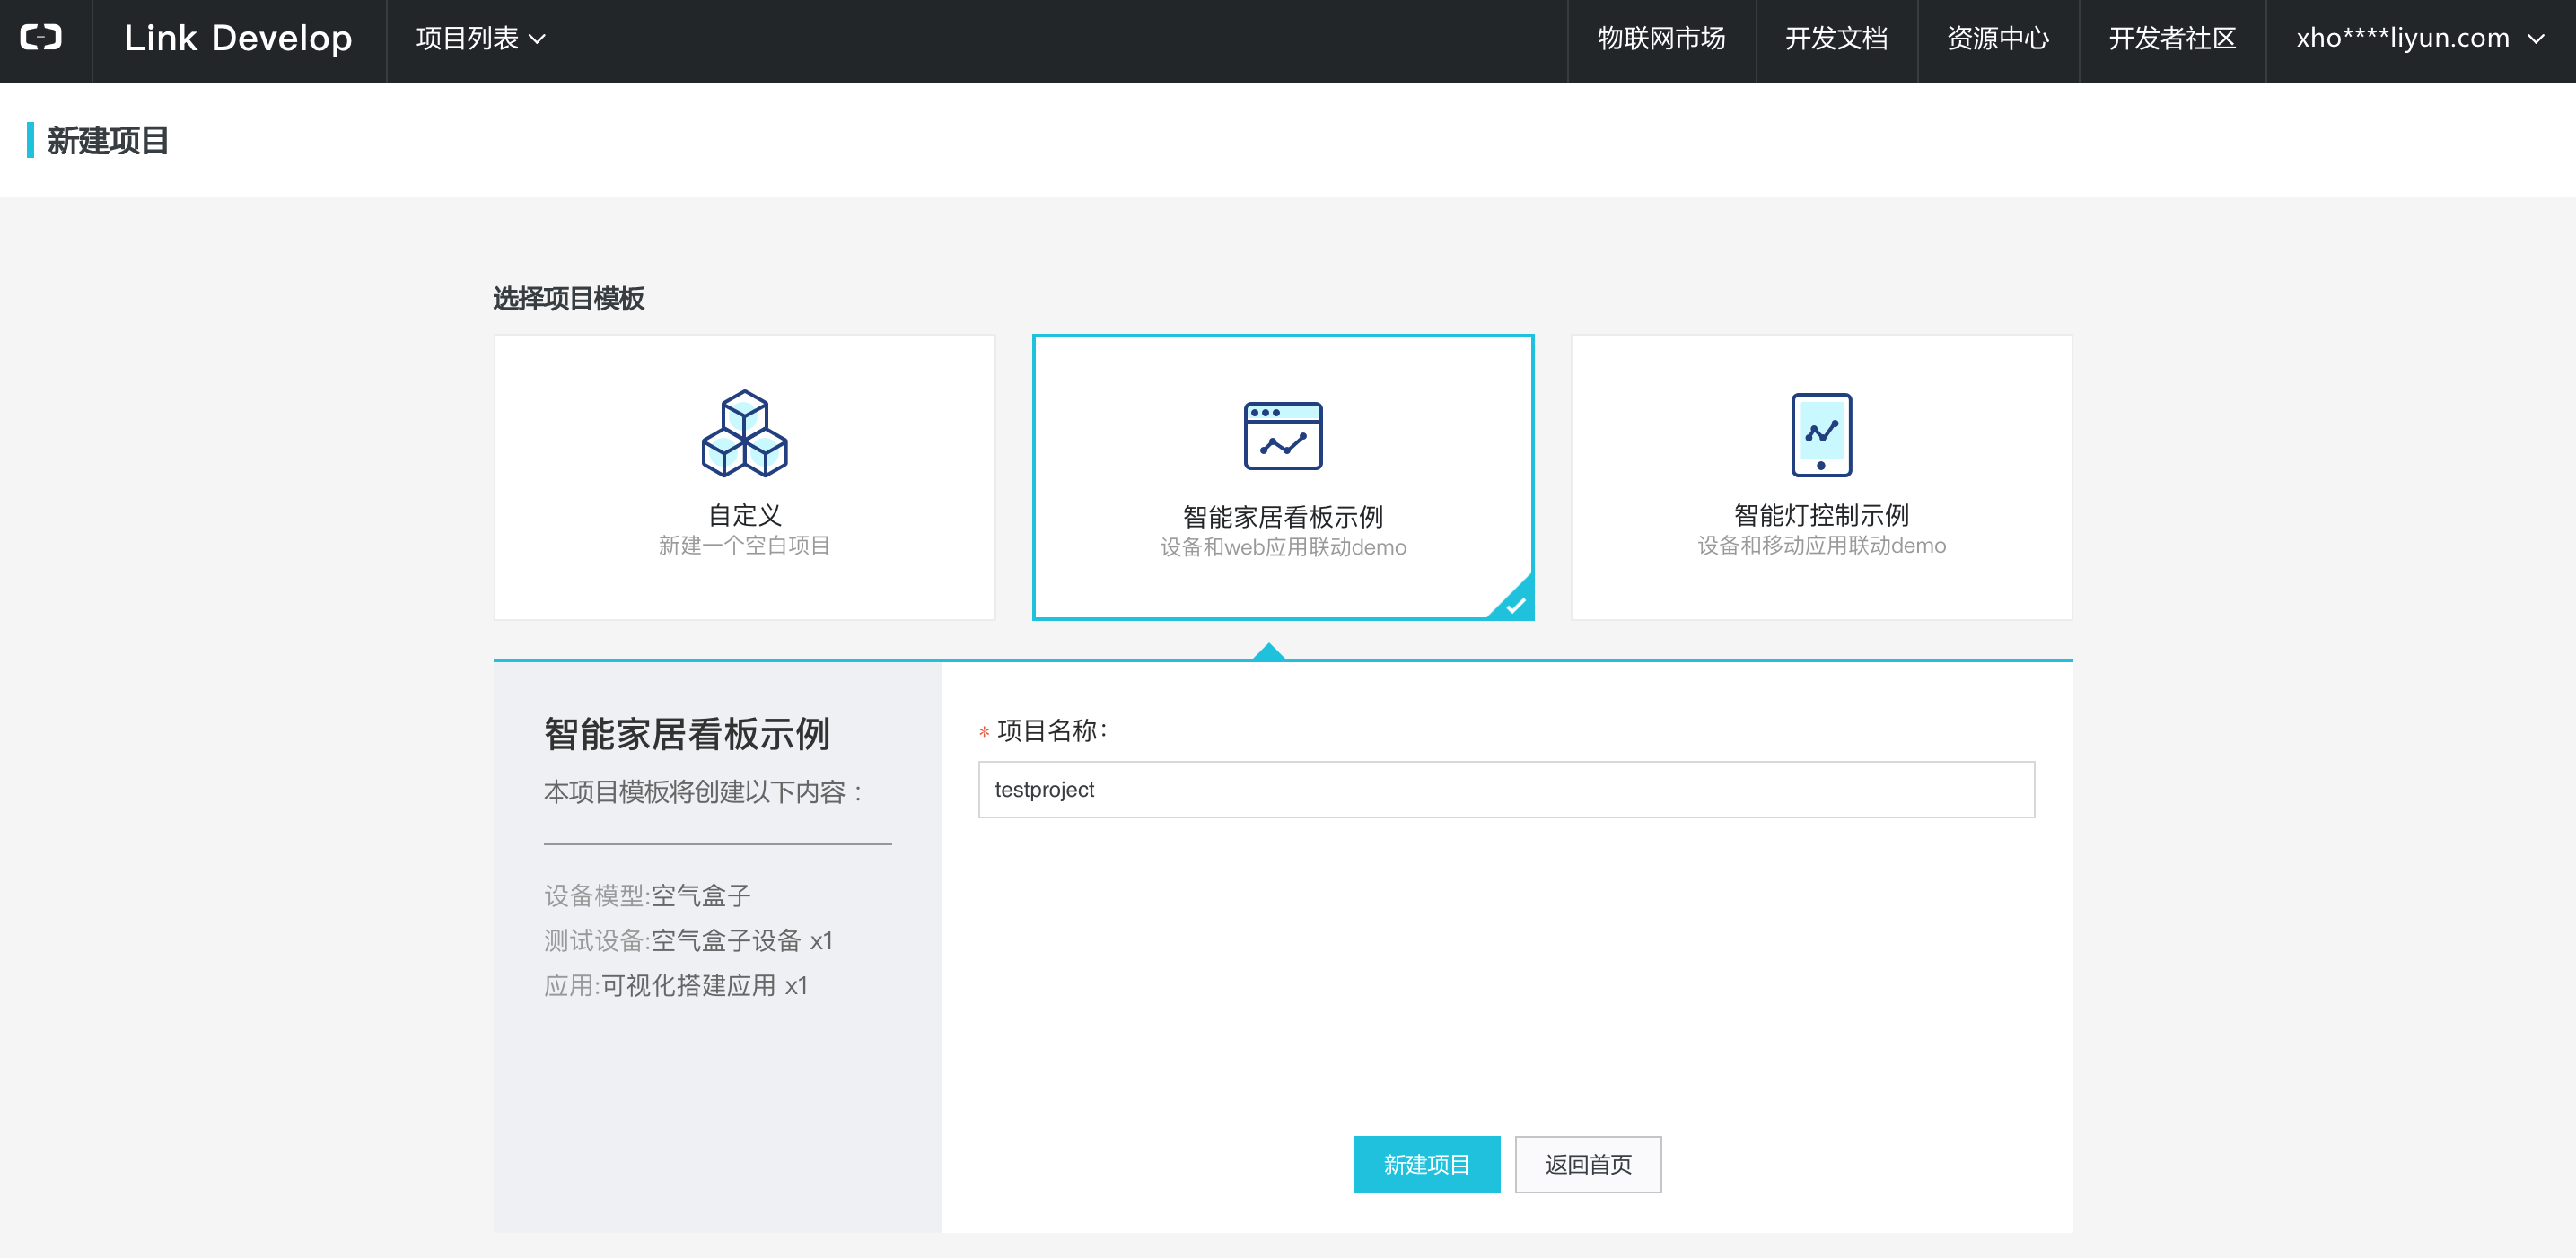Click the 设备和web应用联动demo subtitle text
2576x1258 pixels.
tap(1282, 547)
